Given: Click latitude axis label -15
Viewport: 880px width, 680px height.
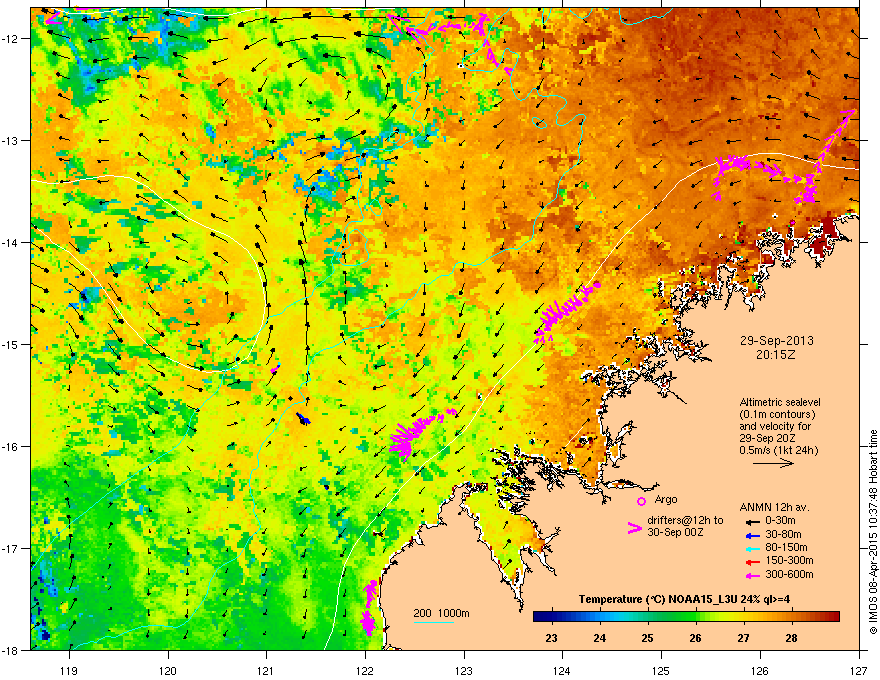Looking at the screenshot, I should 10,344.
